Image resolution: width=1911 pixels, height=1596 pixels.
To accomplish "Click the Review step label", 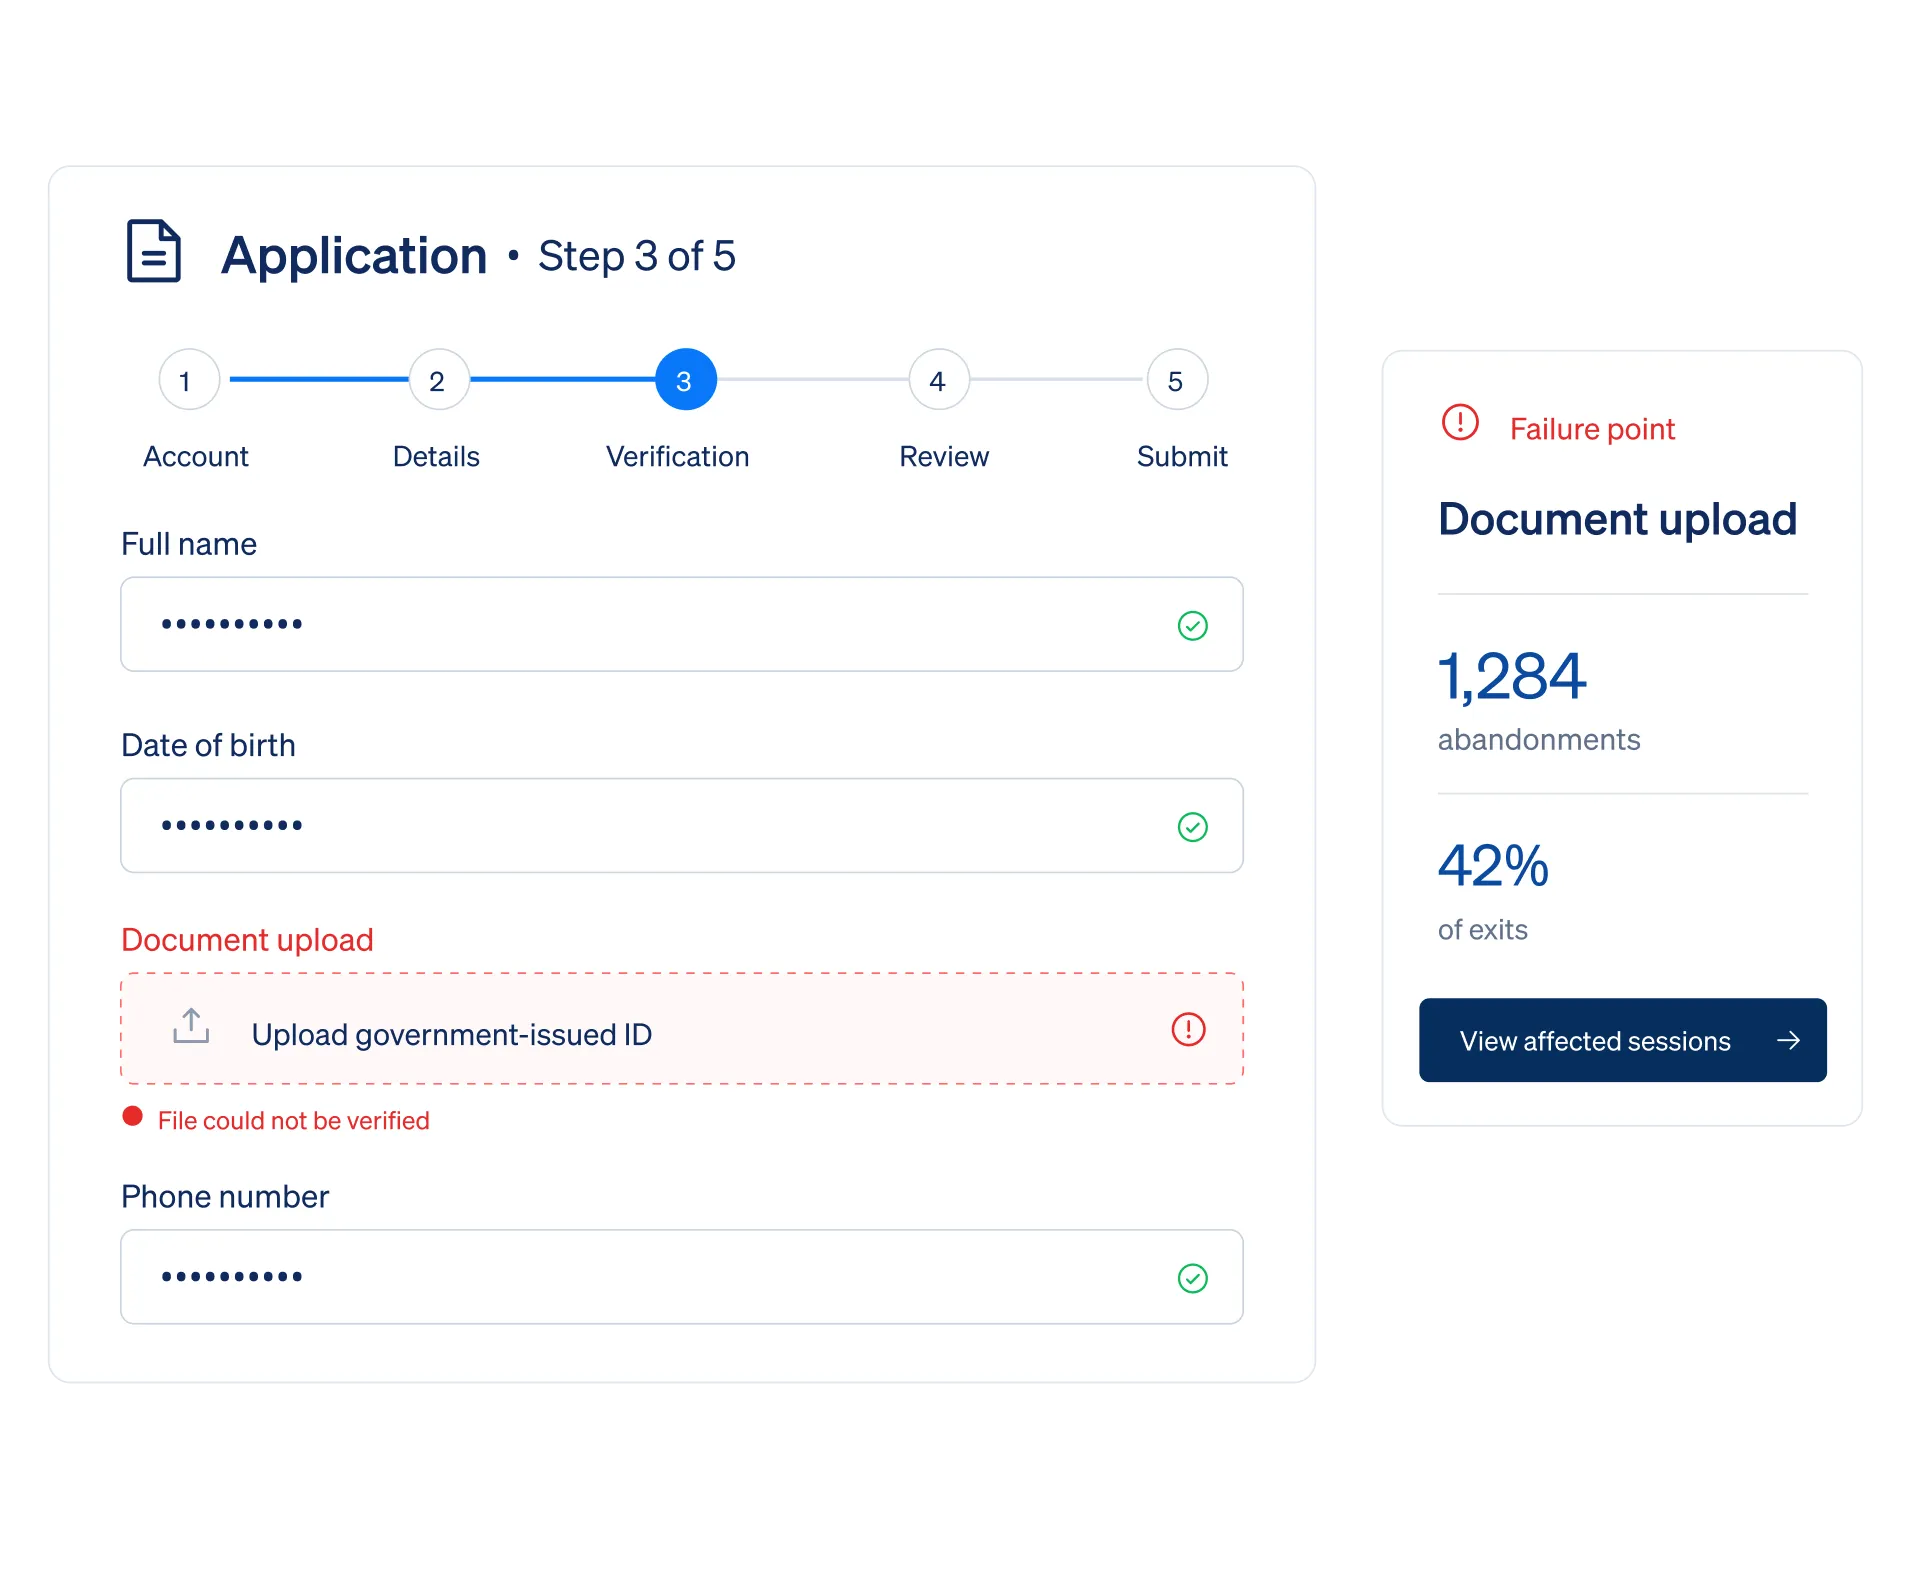I will pyautogui.click(x=944, y=457).
